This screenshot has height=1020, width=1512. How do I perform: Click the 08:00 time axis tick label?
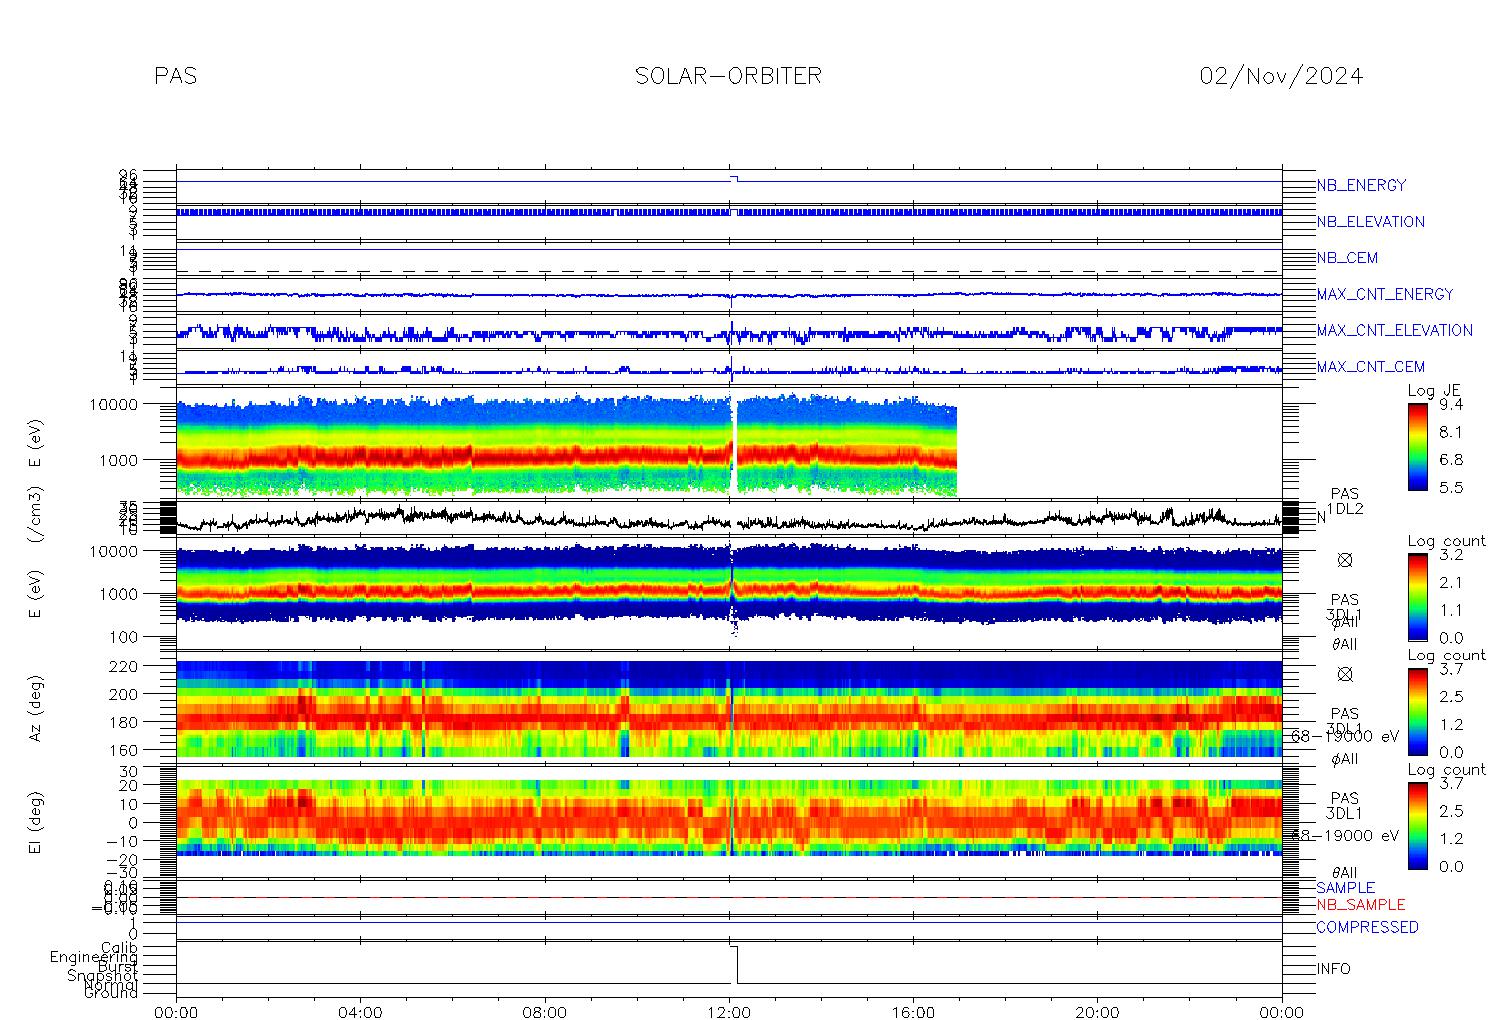[x=545, y=1012]
